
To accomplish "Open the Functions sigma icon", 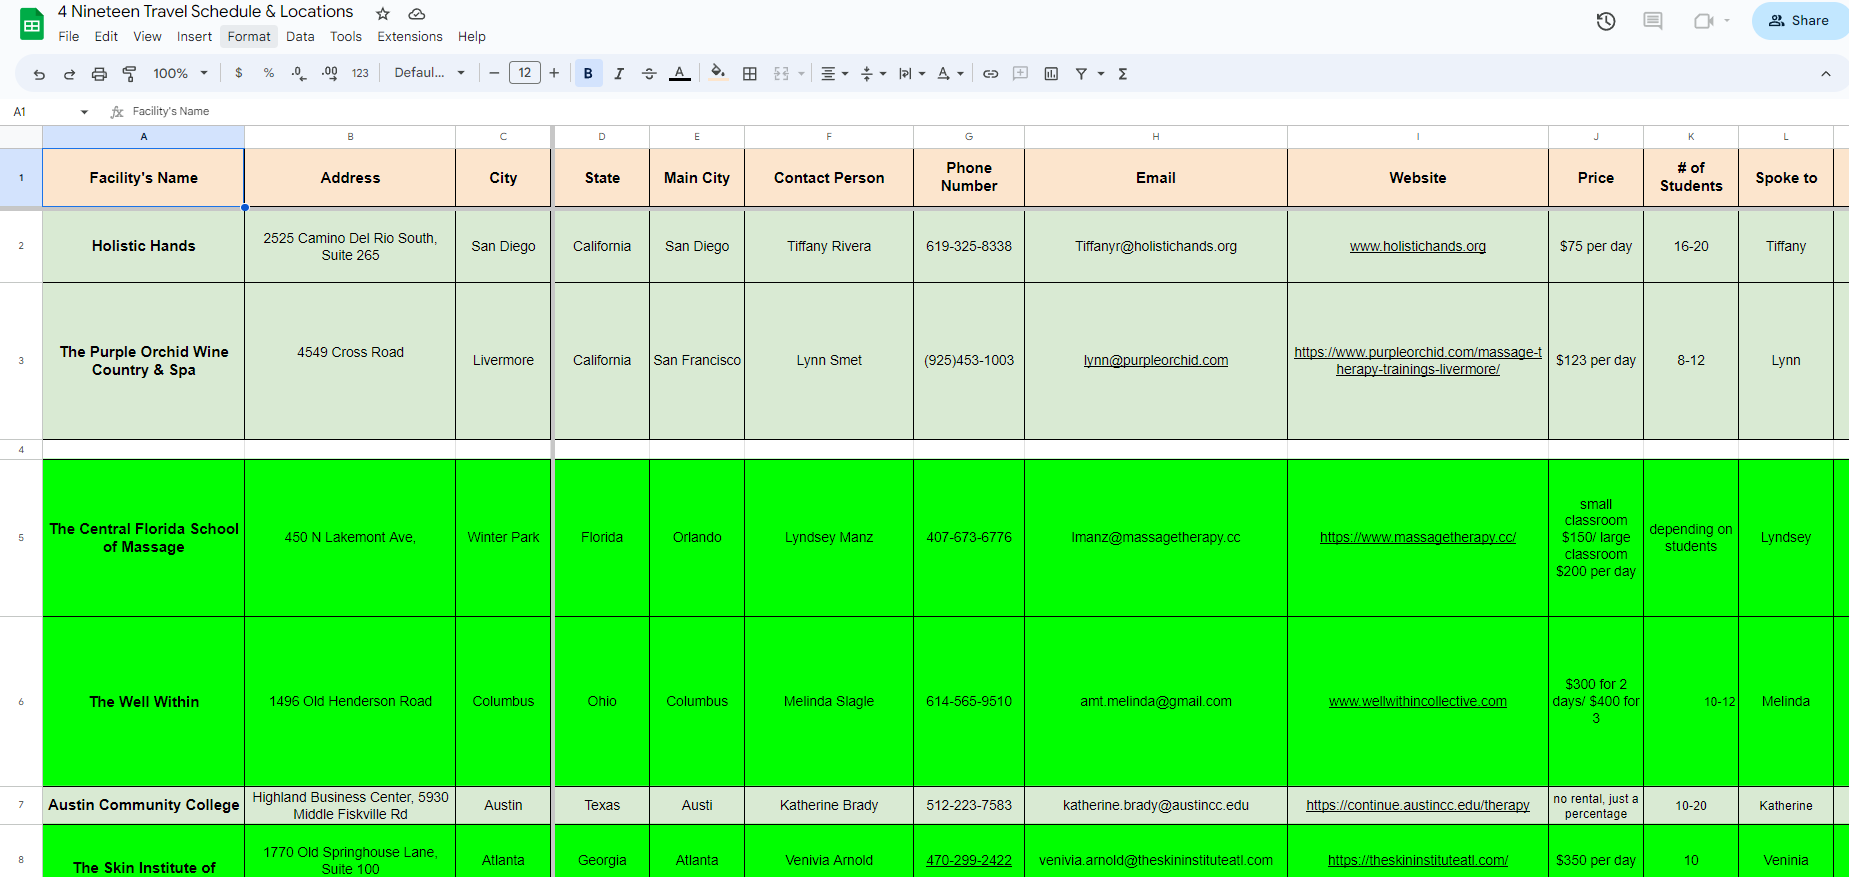I will click(x=1123, y=73).
